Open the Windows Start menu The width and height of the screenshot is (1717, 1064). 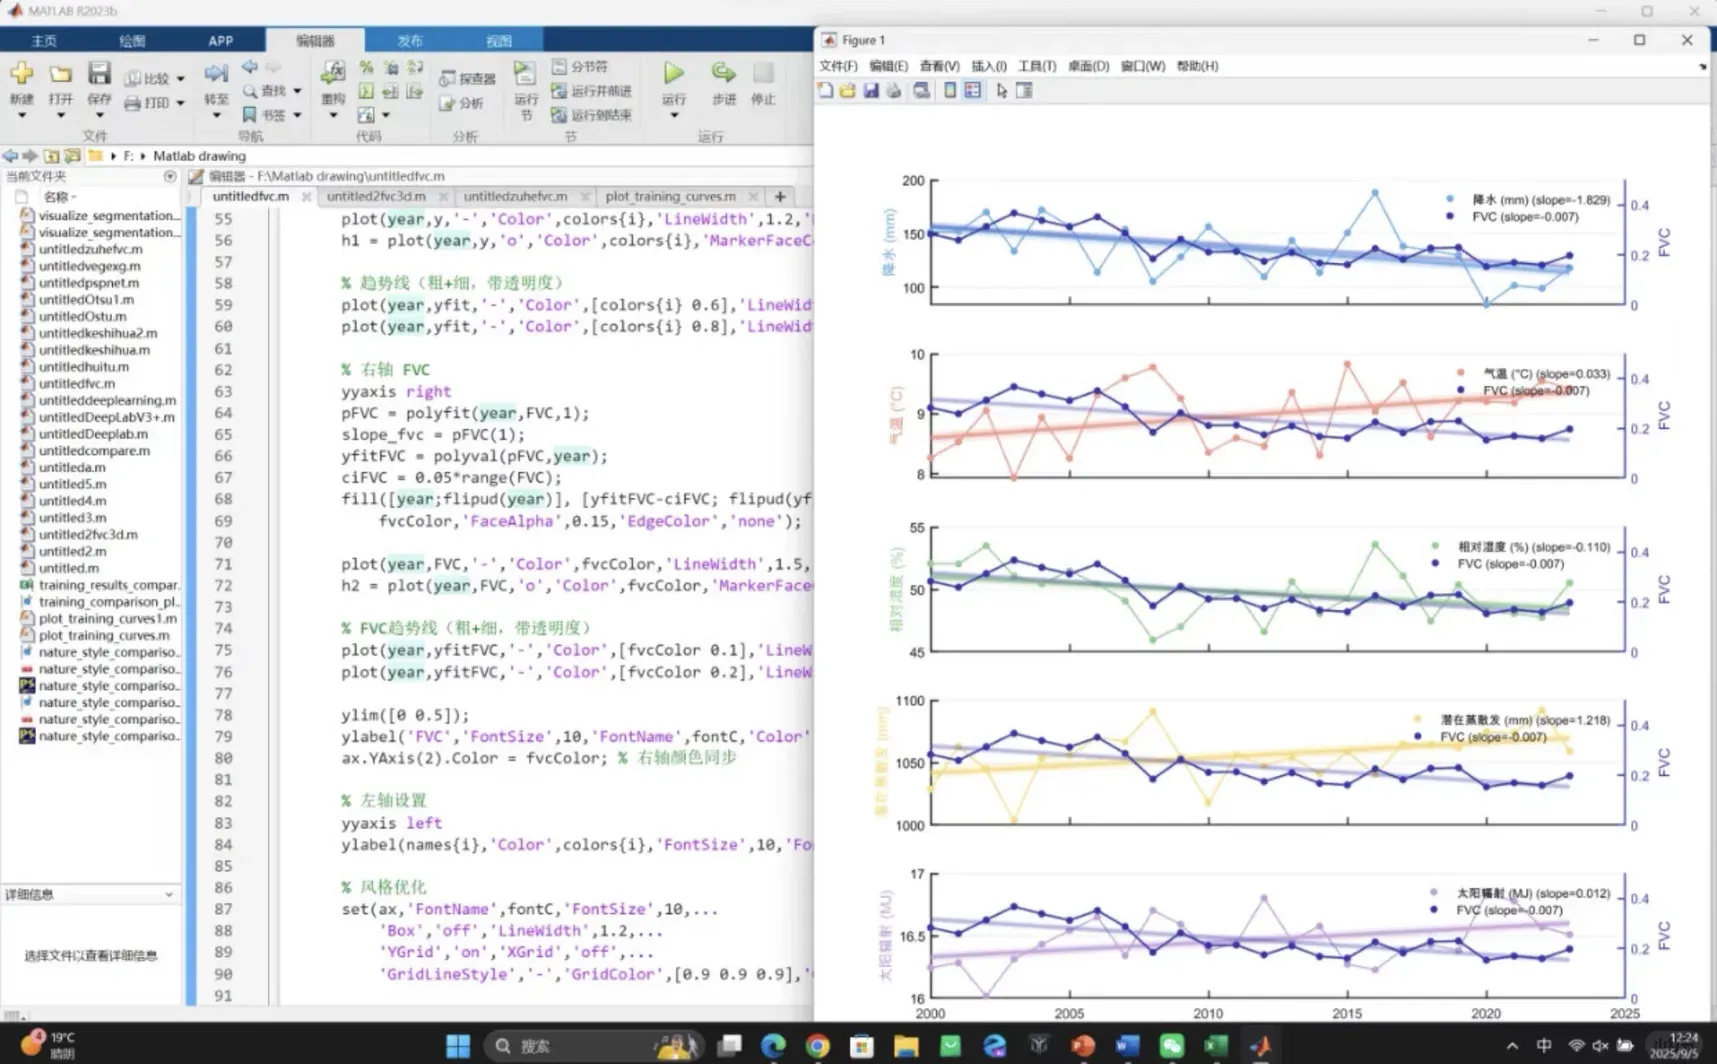(x=458, y=1046)
